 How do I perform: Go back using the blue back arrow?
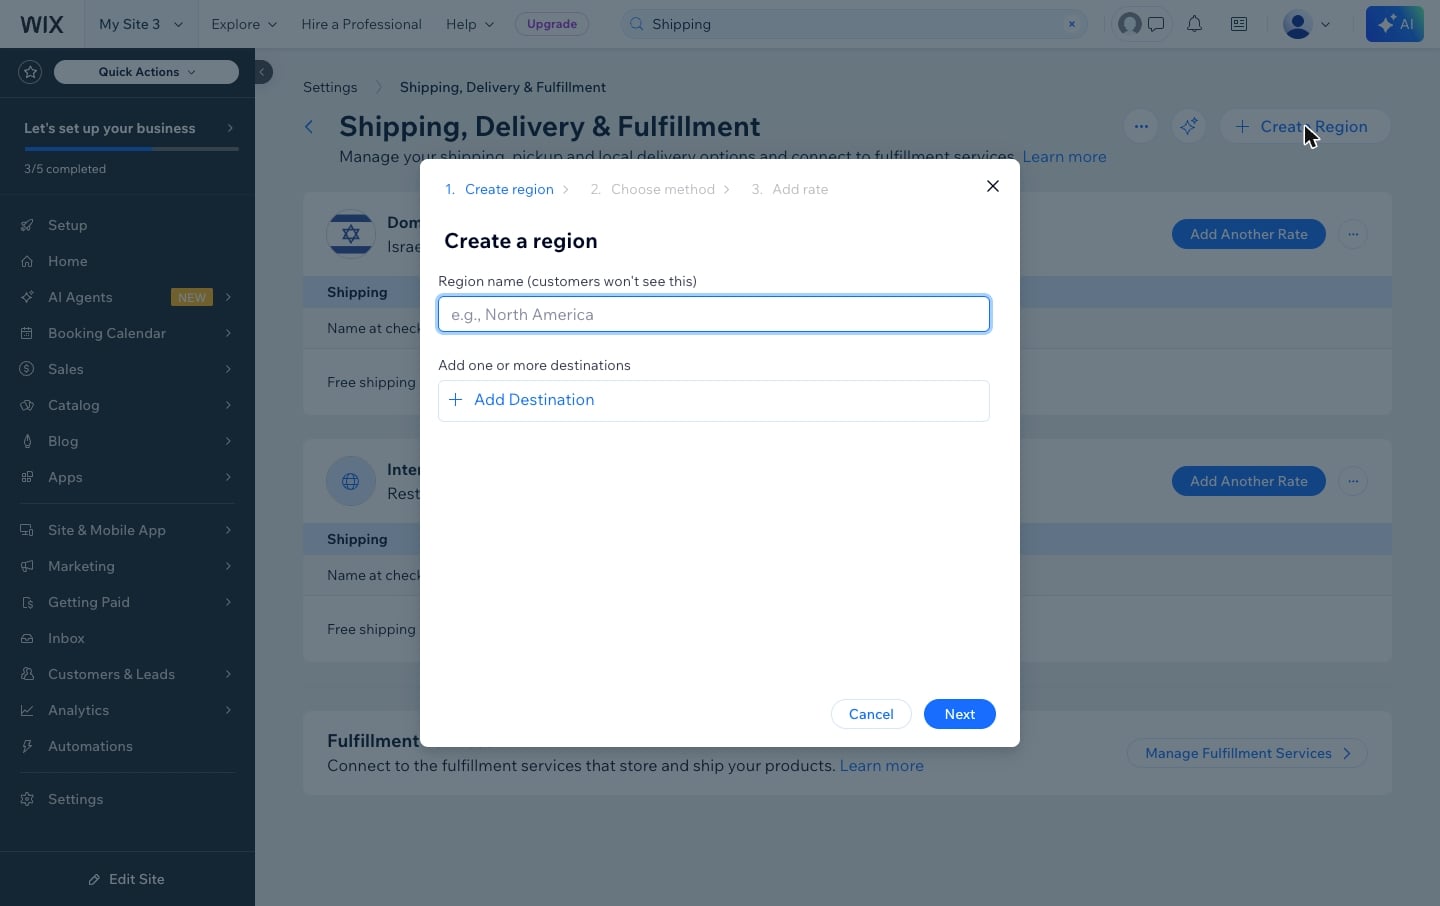click(x=309, y=126)
